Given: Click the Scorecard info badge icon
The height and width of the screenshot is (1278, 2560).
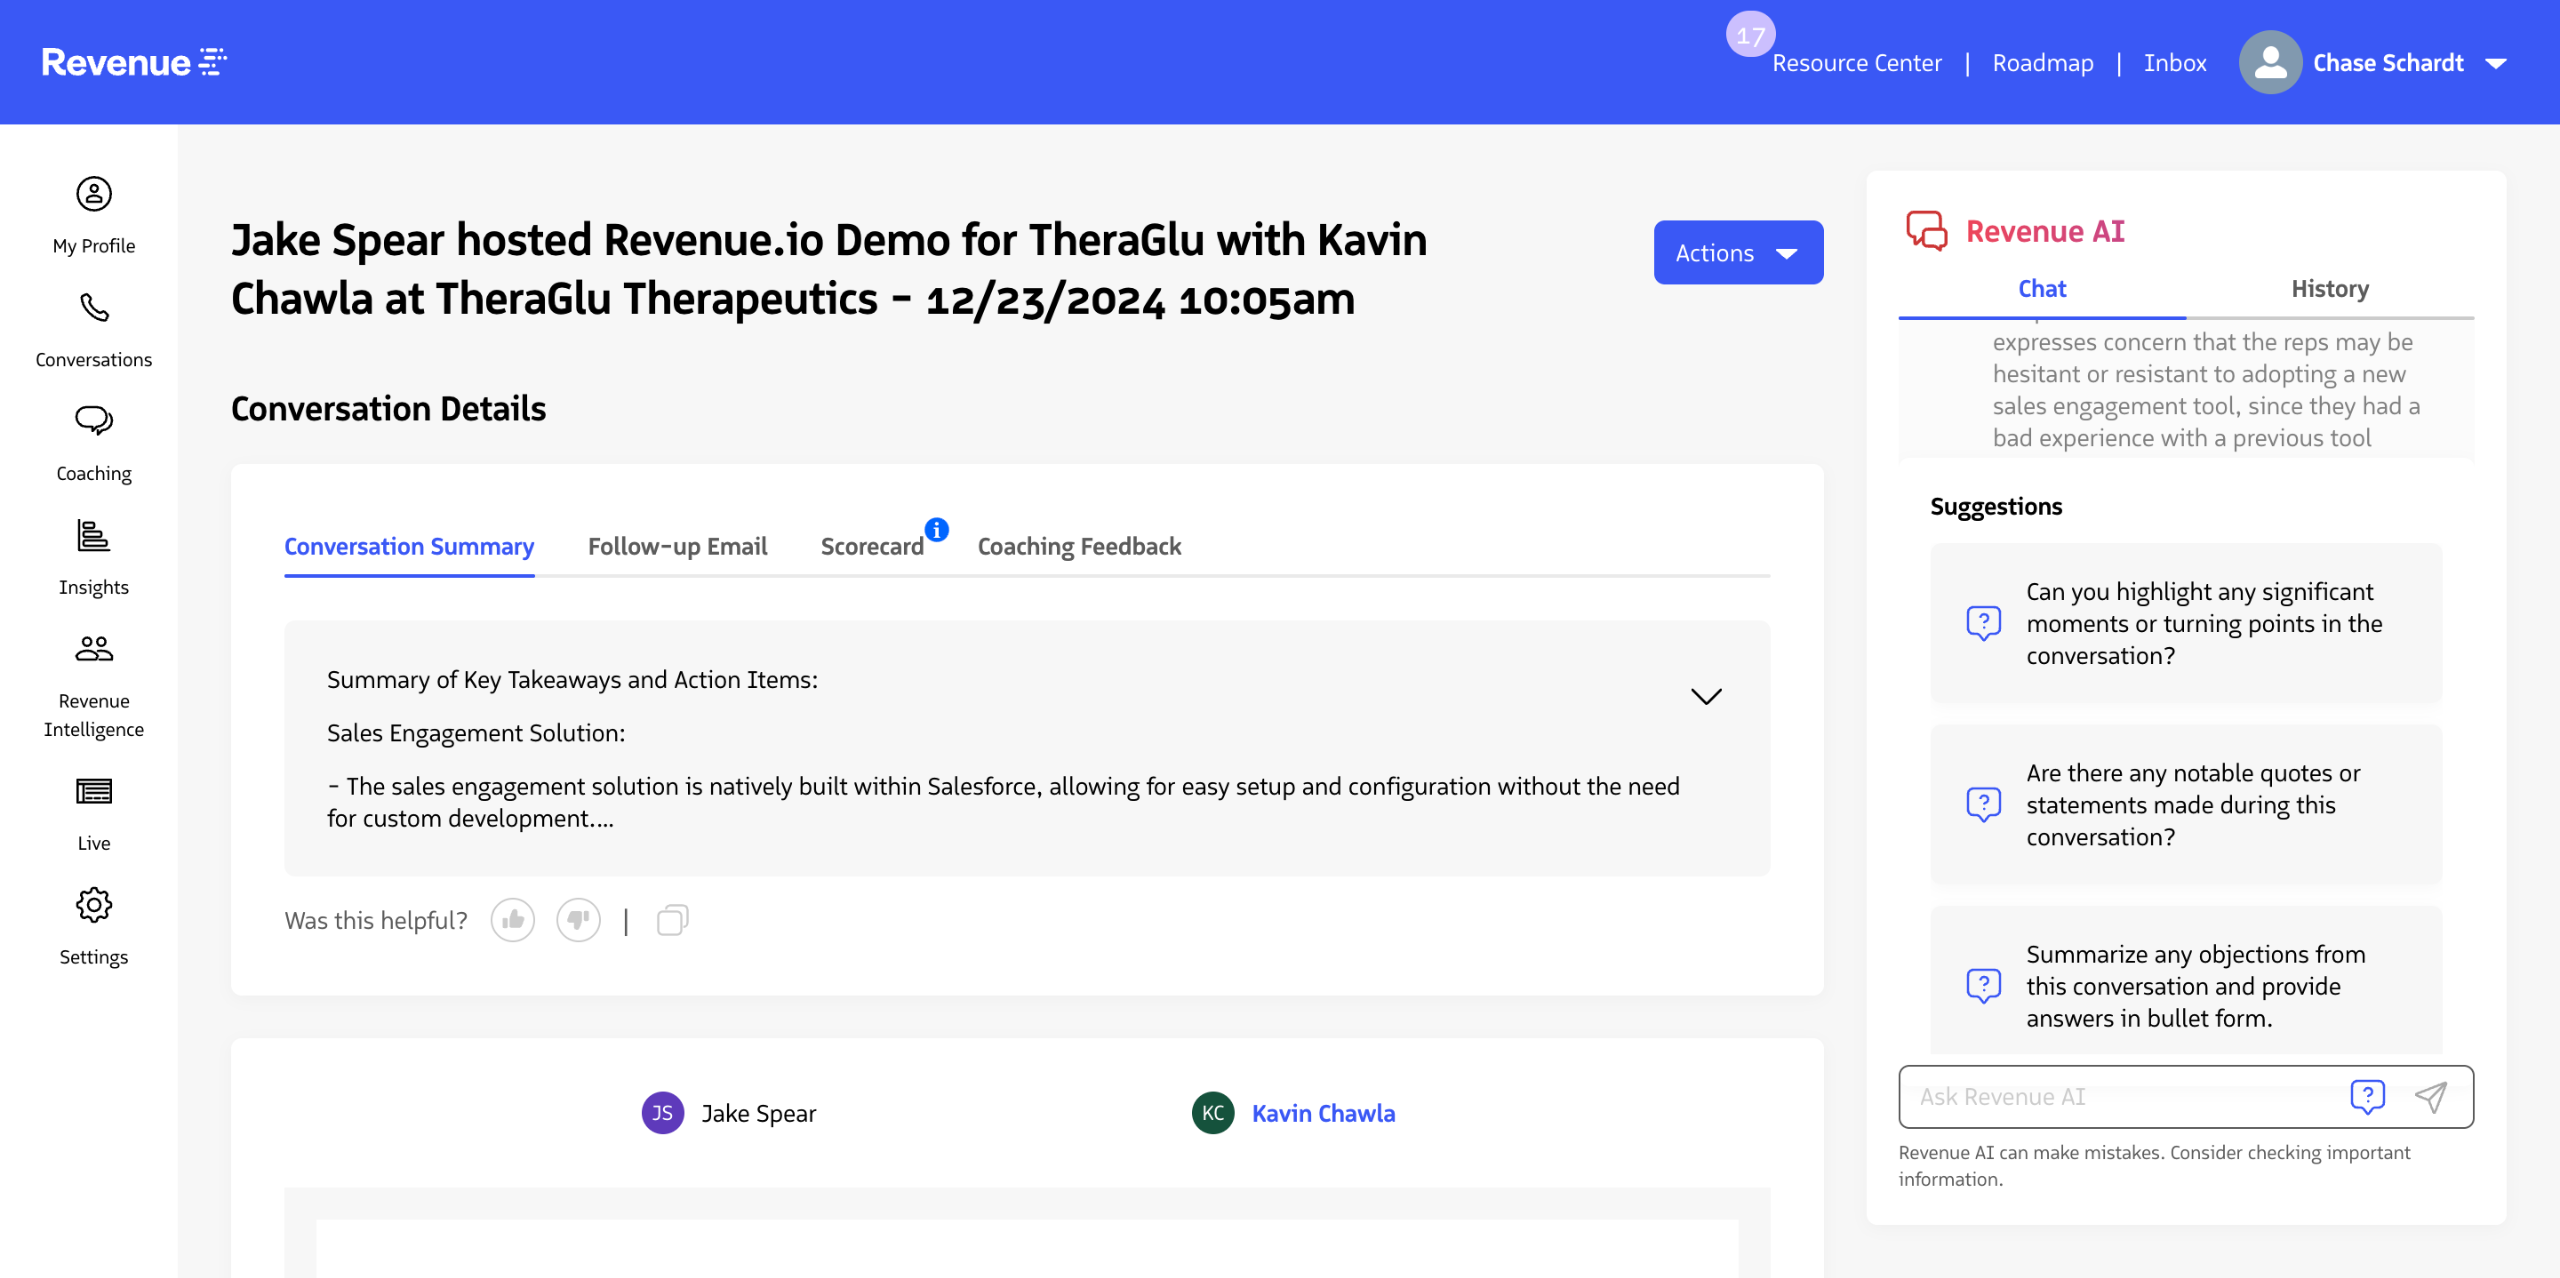Looking at the screenshot, I should [936, 529].
